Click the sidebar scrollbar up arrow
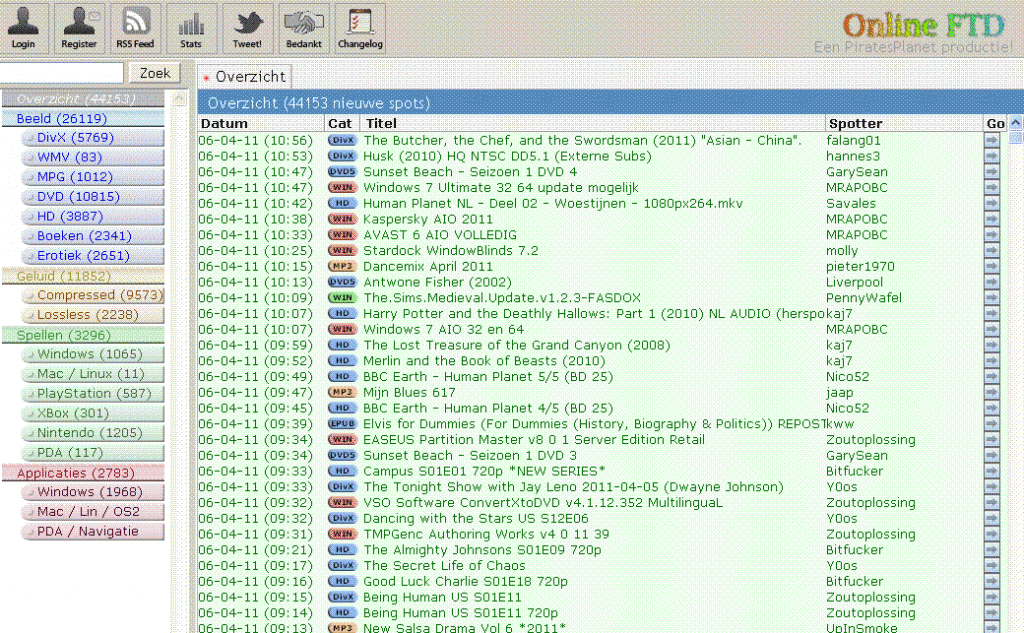The height and width of the screenshot is (633, 1024). [179, 99]
